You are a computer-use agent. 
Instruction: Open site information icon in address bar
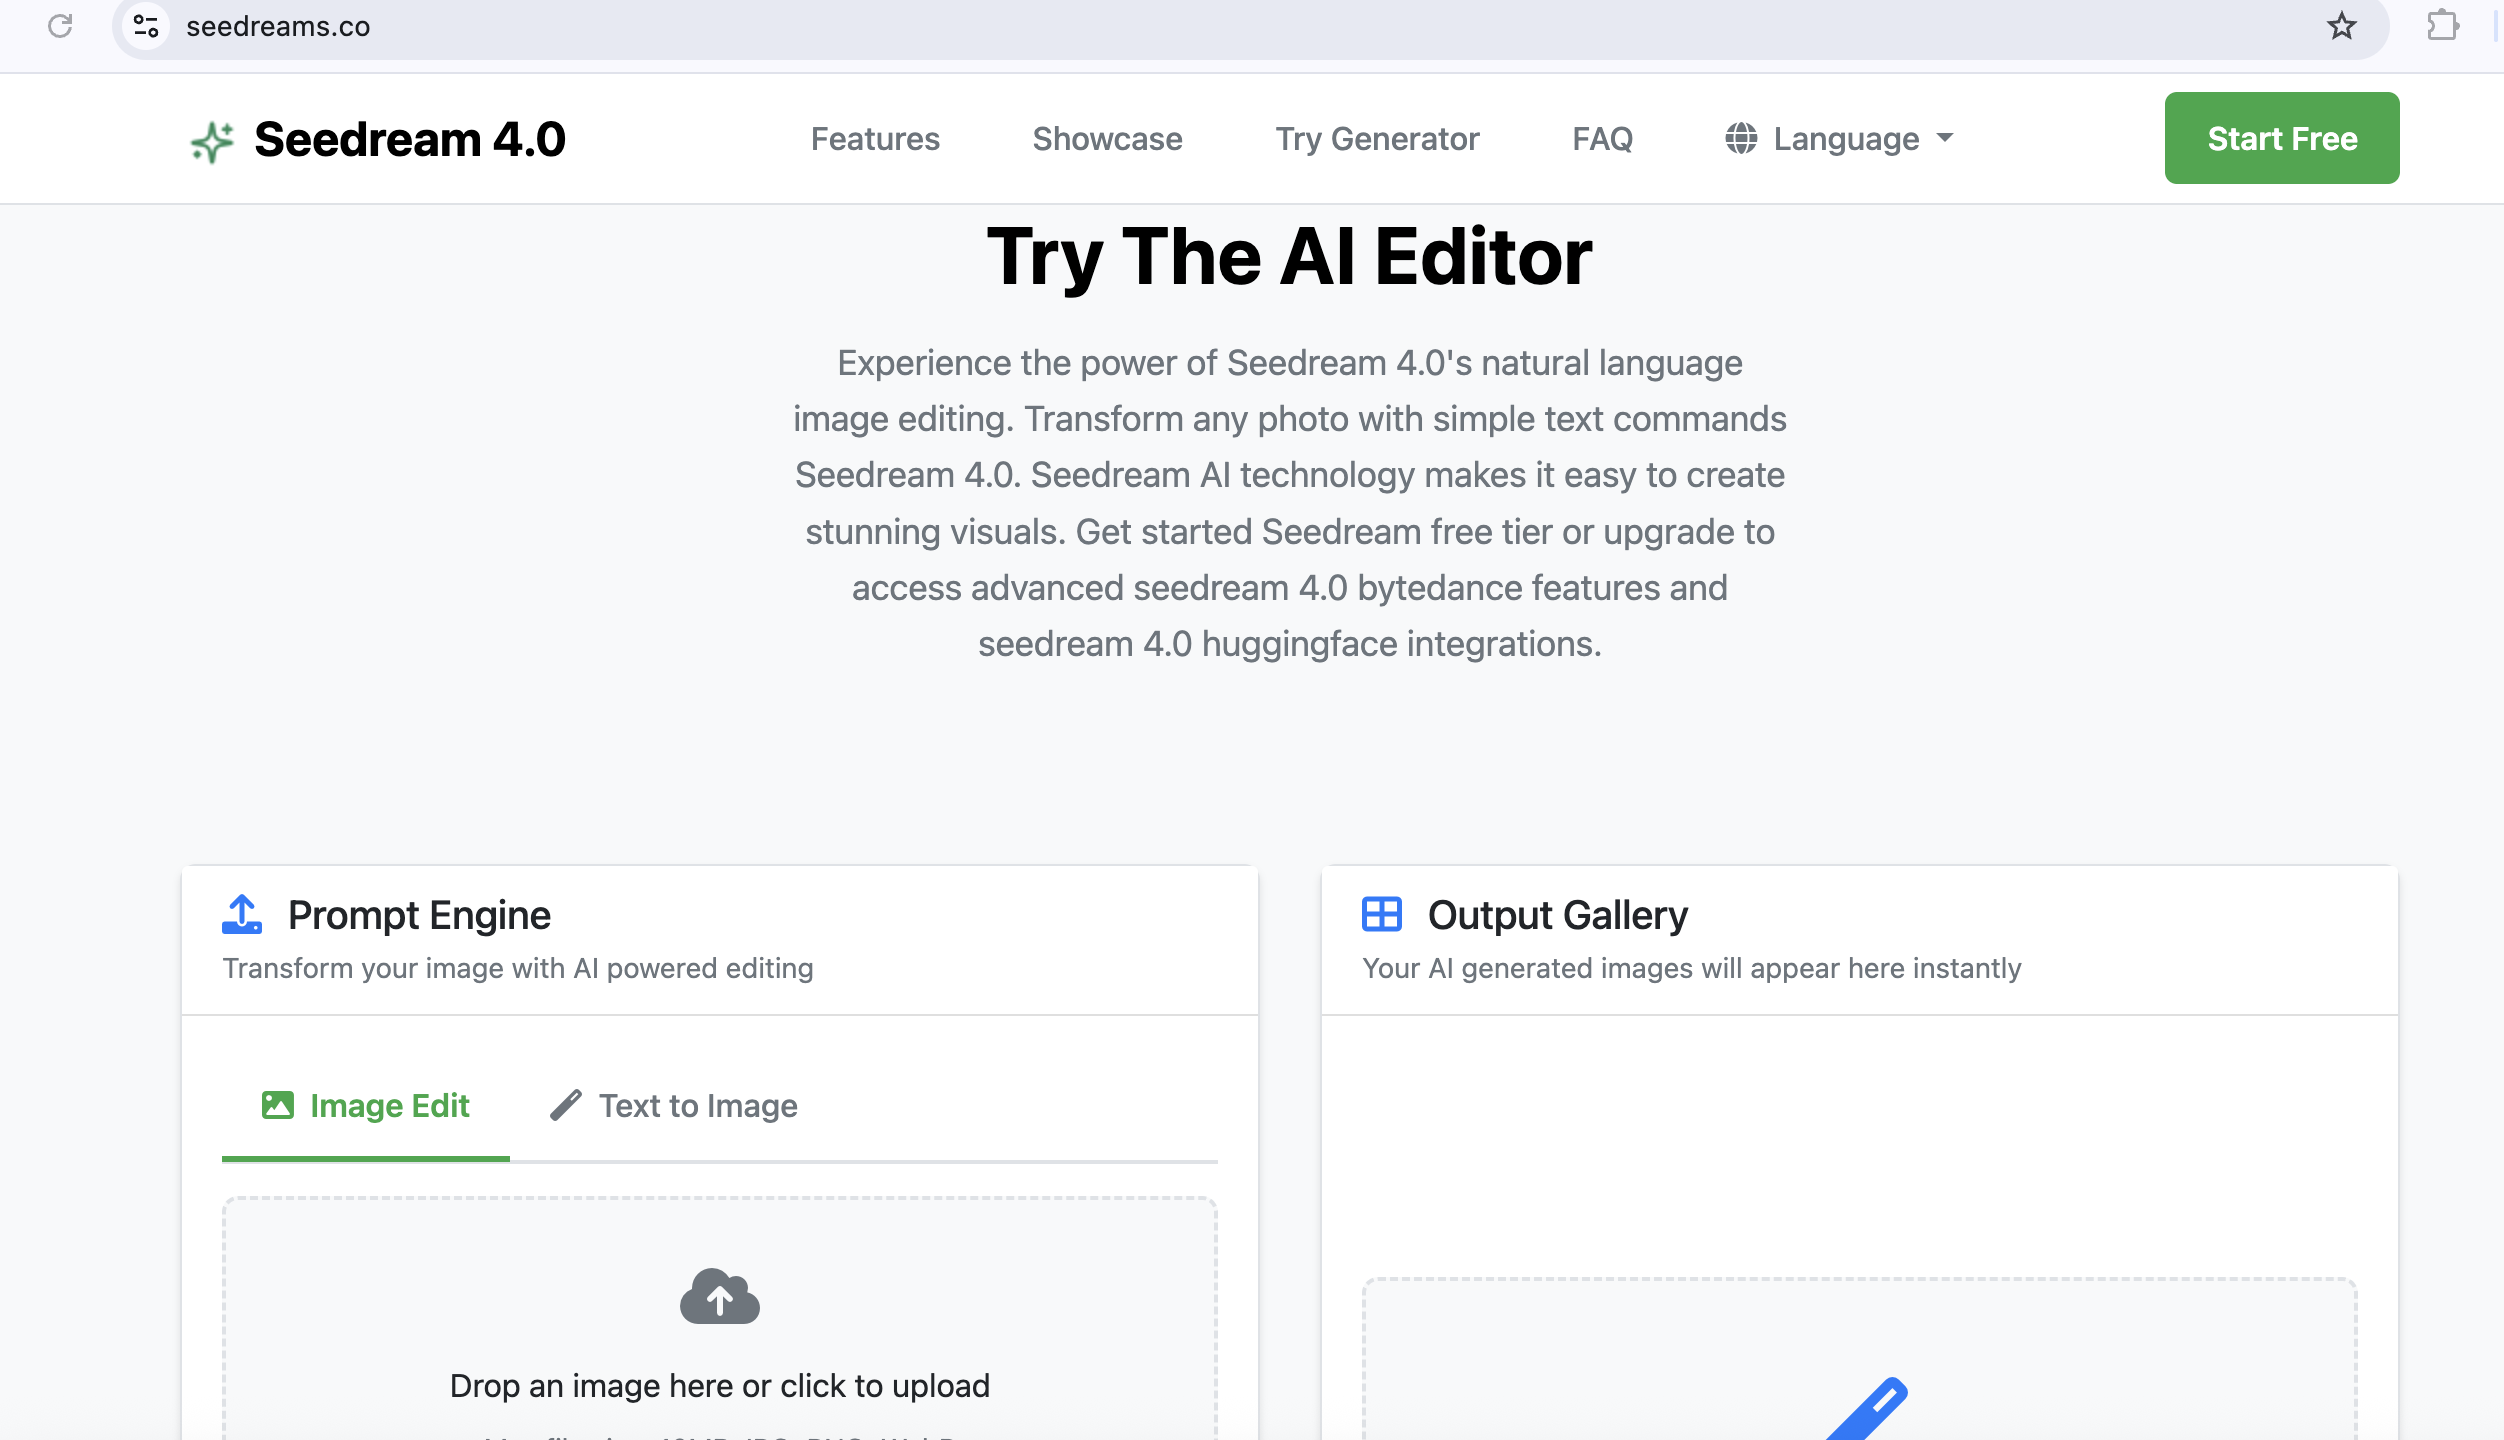tap(146, 26)
